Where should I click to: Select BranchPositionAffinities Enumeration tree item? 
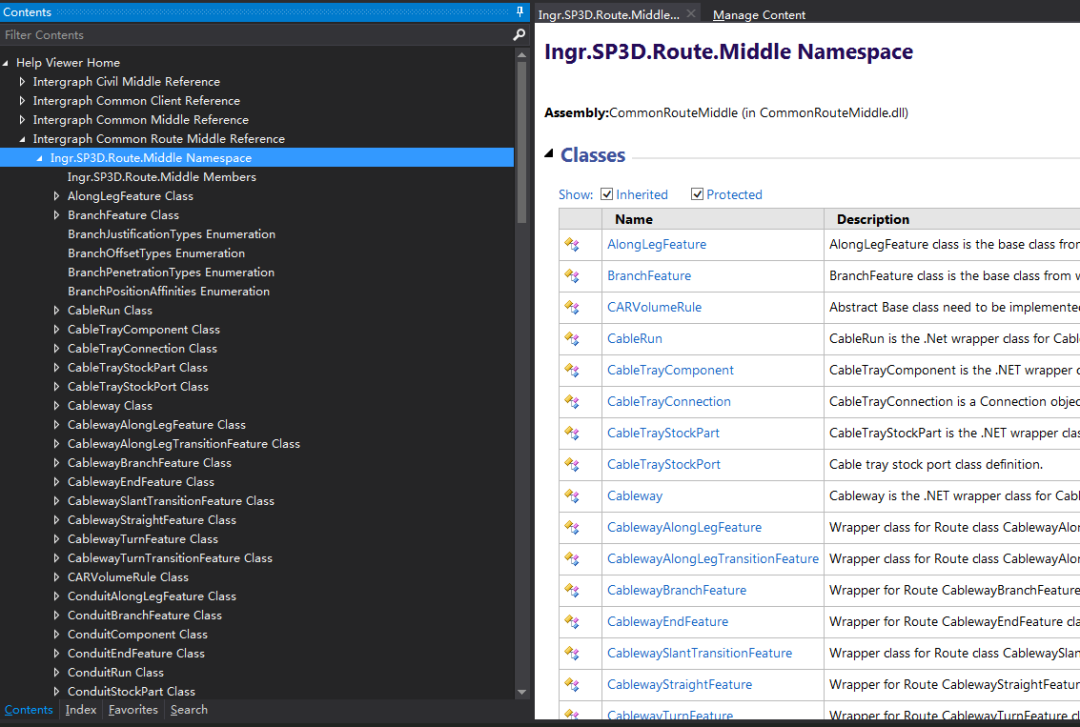click(169, 291)
